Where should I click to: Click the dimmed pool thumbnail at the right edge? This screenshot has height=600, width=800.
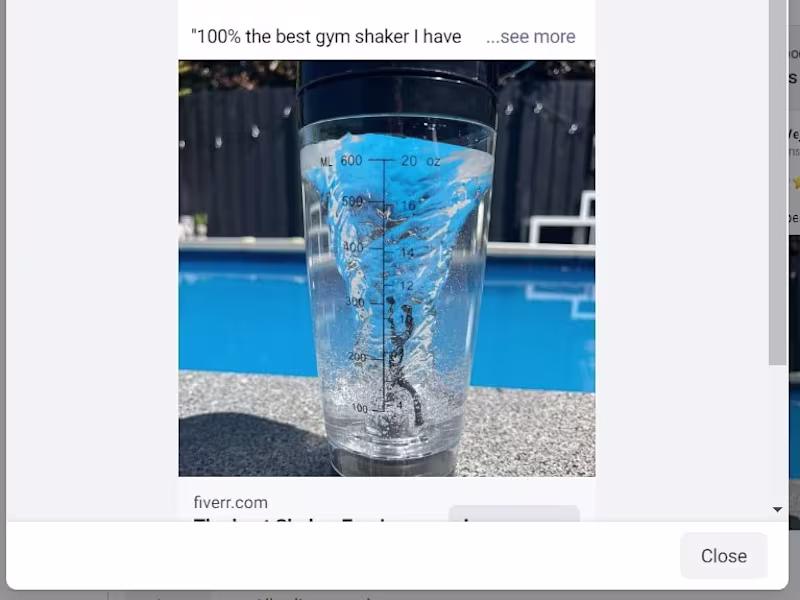click(x=794, y=383)
